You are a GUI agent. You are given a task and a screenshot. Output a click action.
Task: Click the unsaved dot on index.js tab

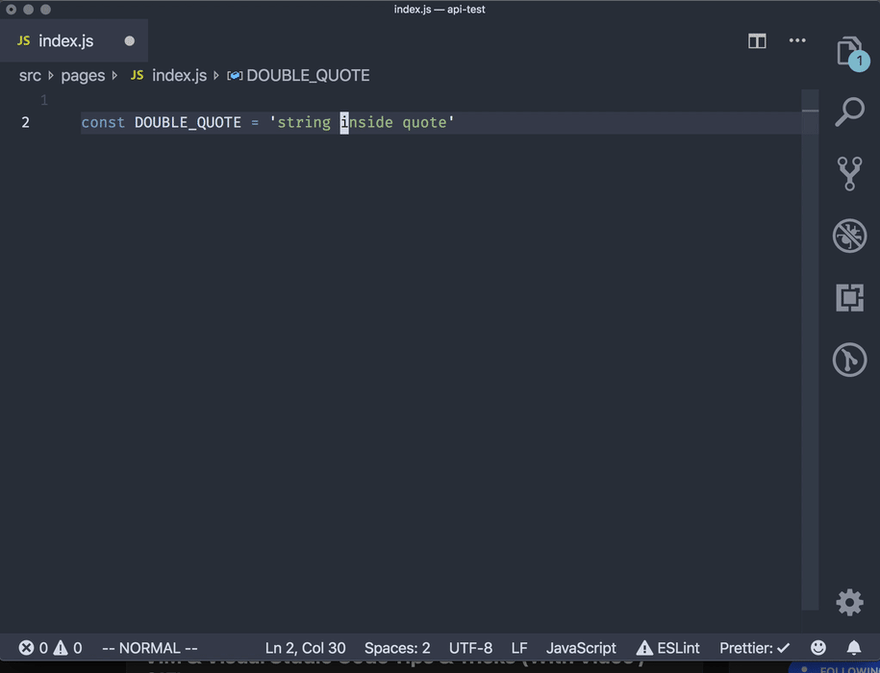tap(129, 41)
